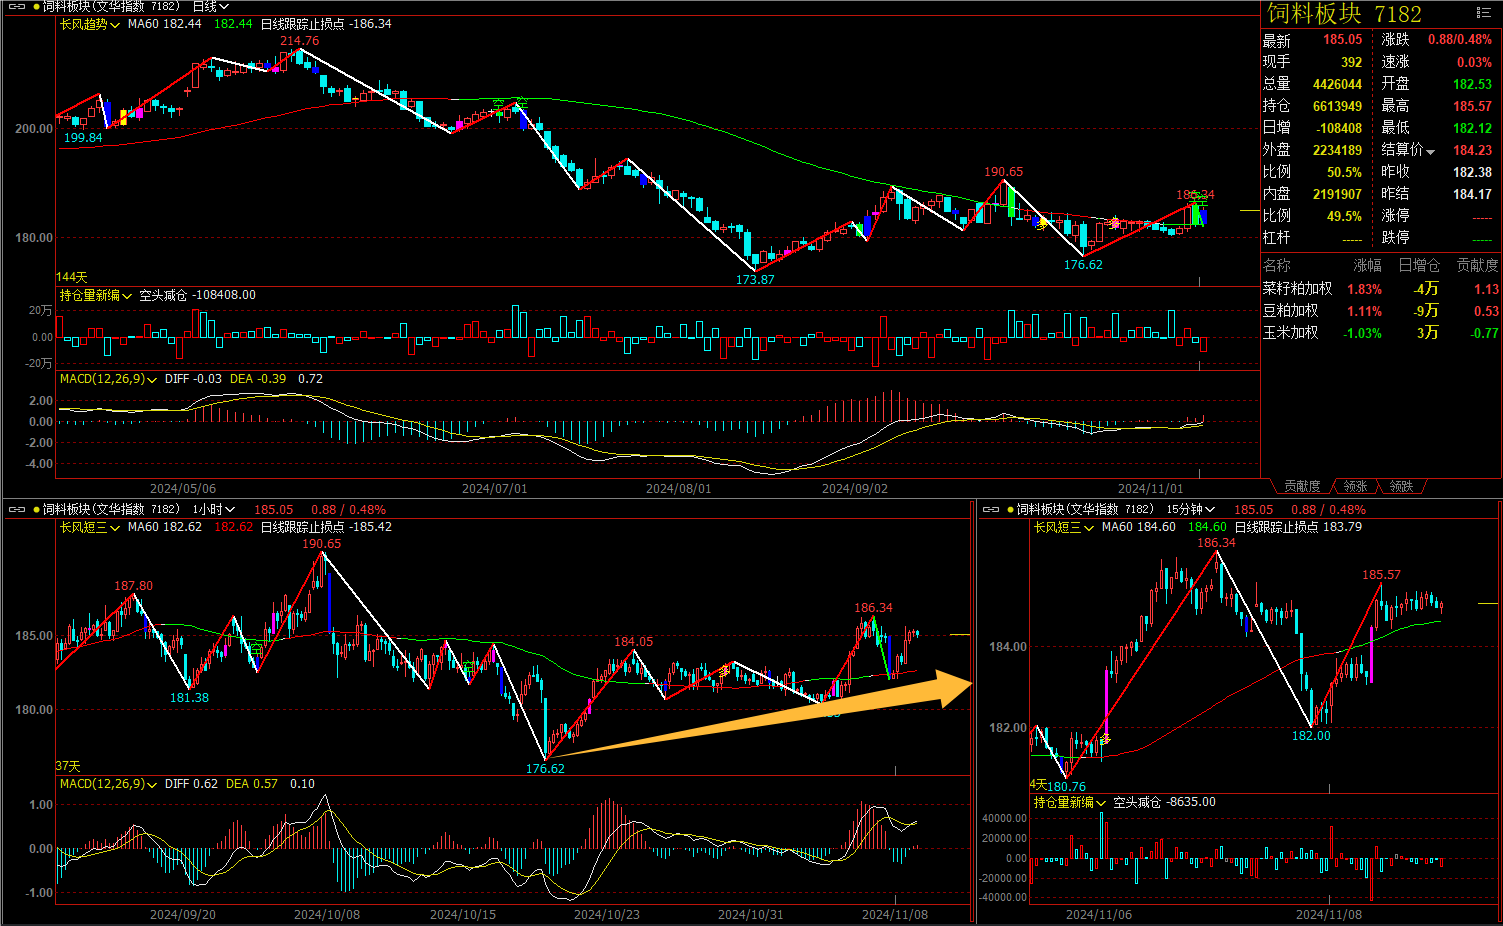Click the orange arrow annotation on the hourly chart
This screenshot has width=1503, height=926.
(x=760, y=718)
